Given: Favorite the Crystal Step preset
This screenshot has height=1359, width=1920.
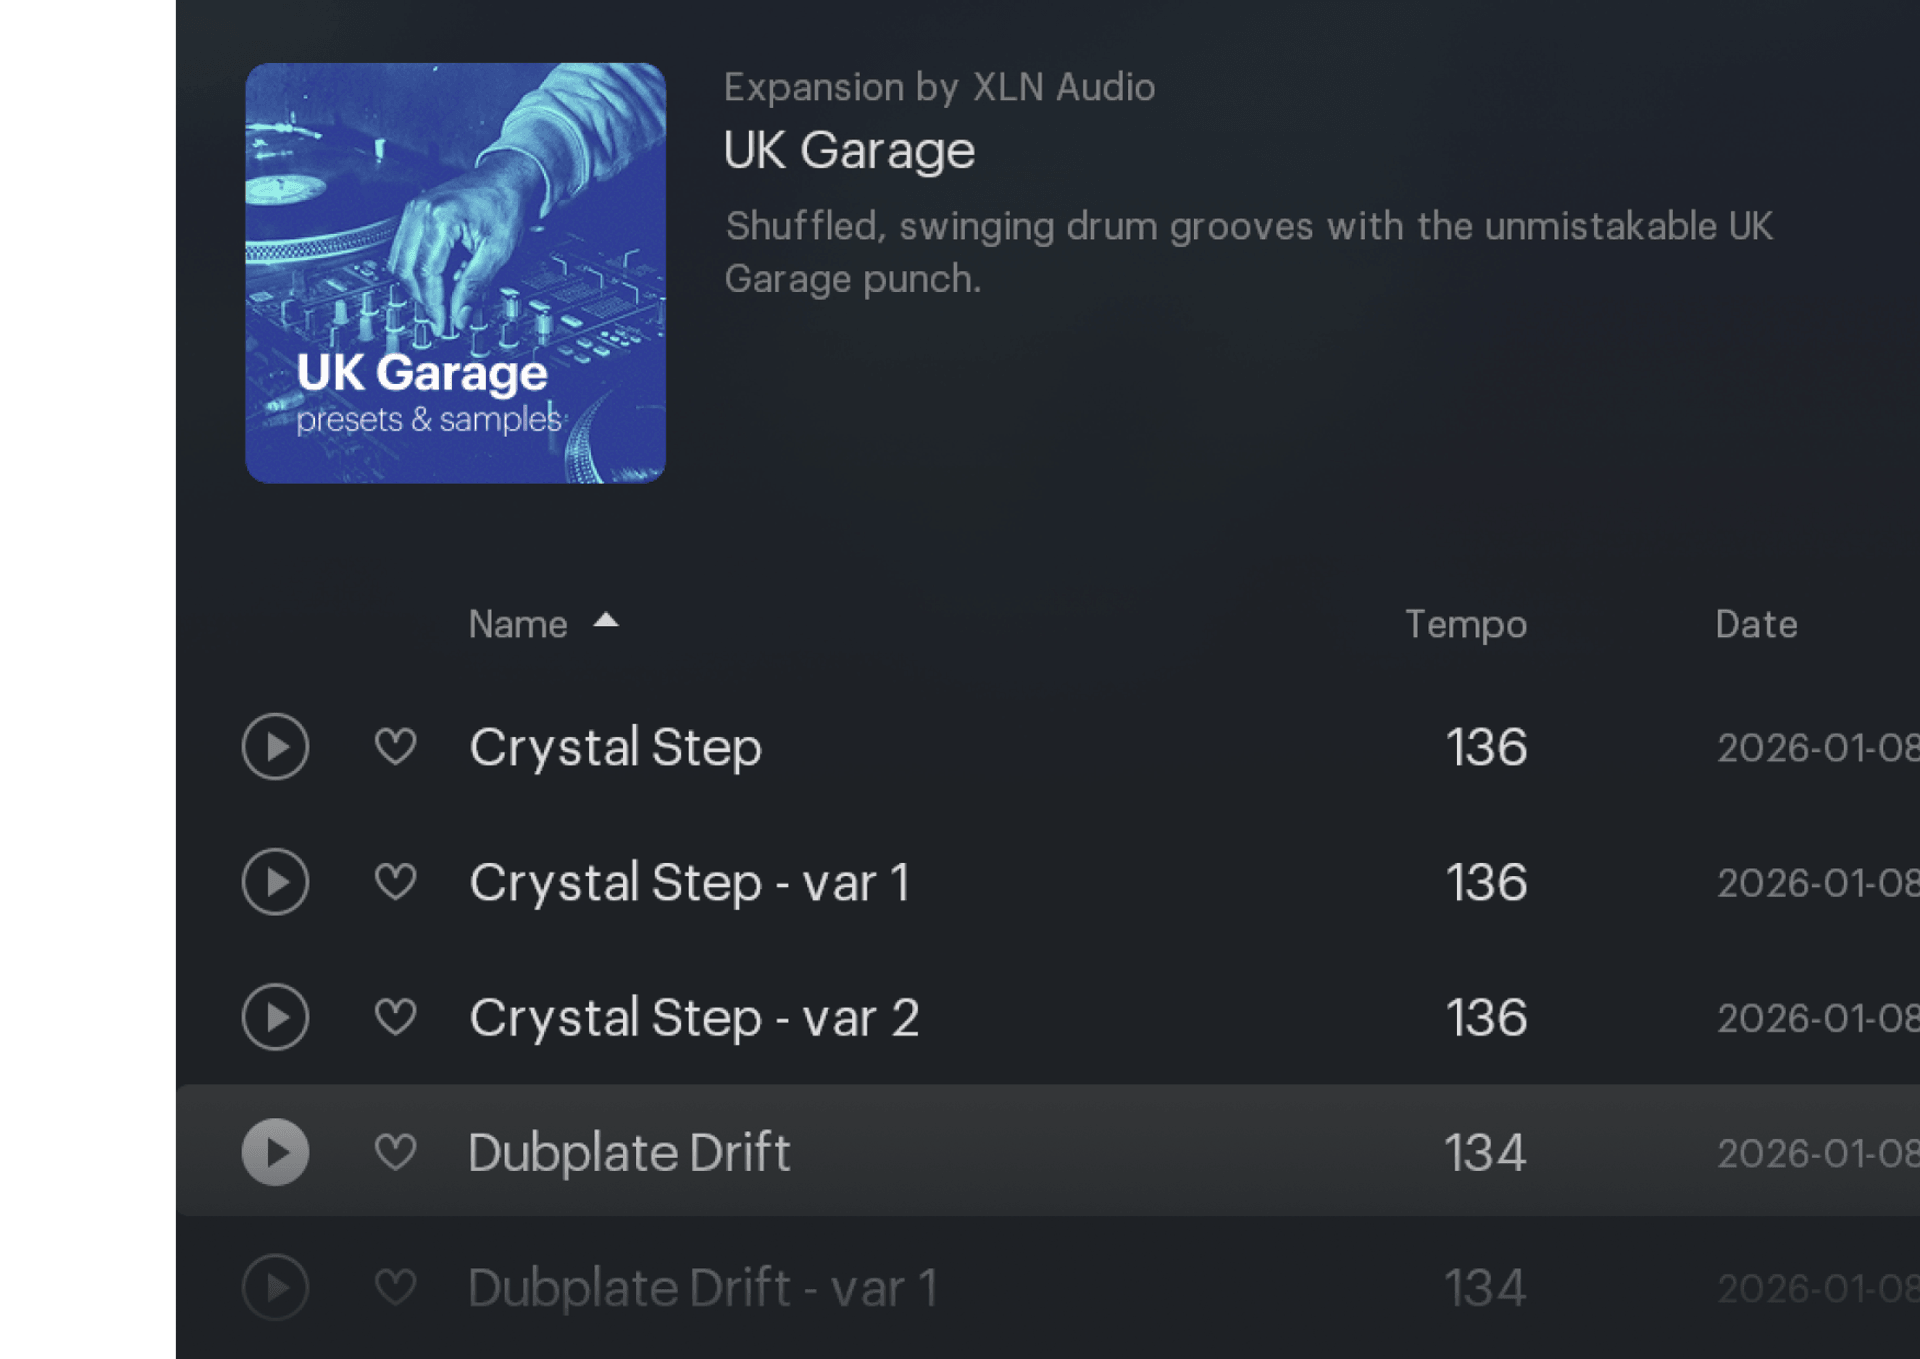Looking at the screenshot, I should pos(396,746).
